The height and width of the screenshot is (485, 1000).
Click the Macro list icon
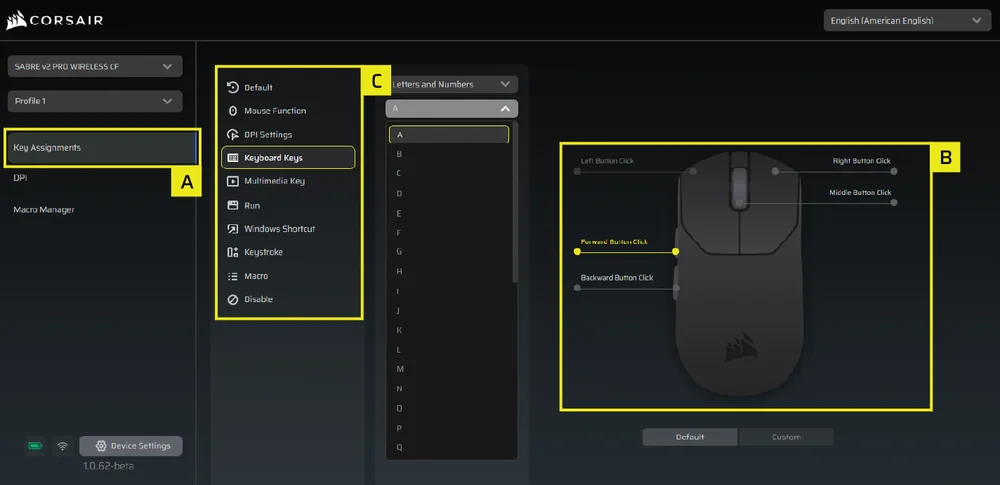click(233, 276)
